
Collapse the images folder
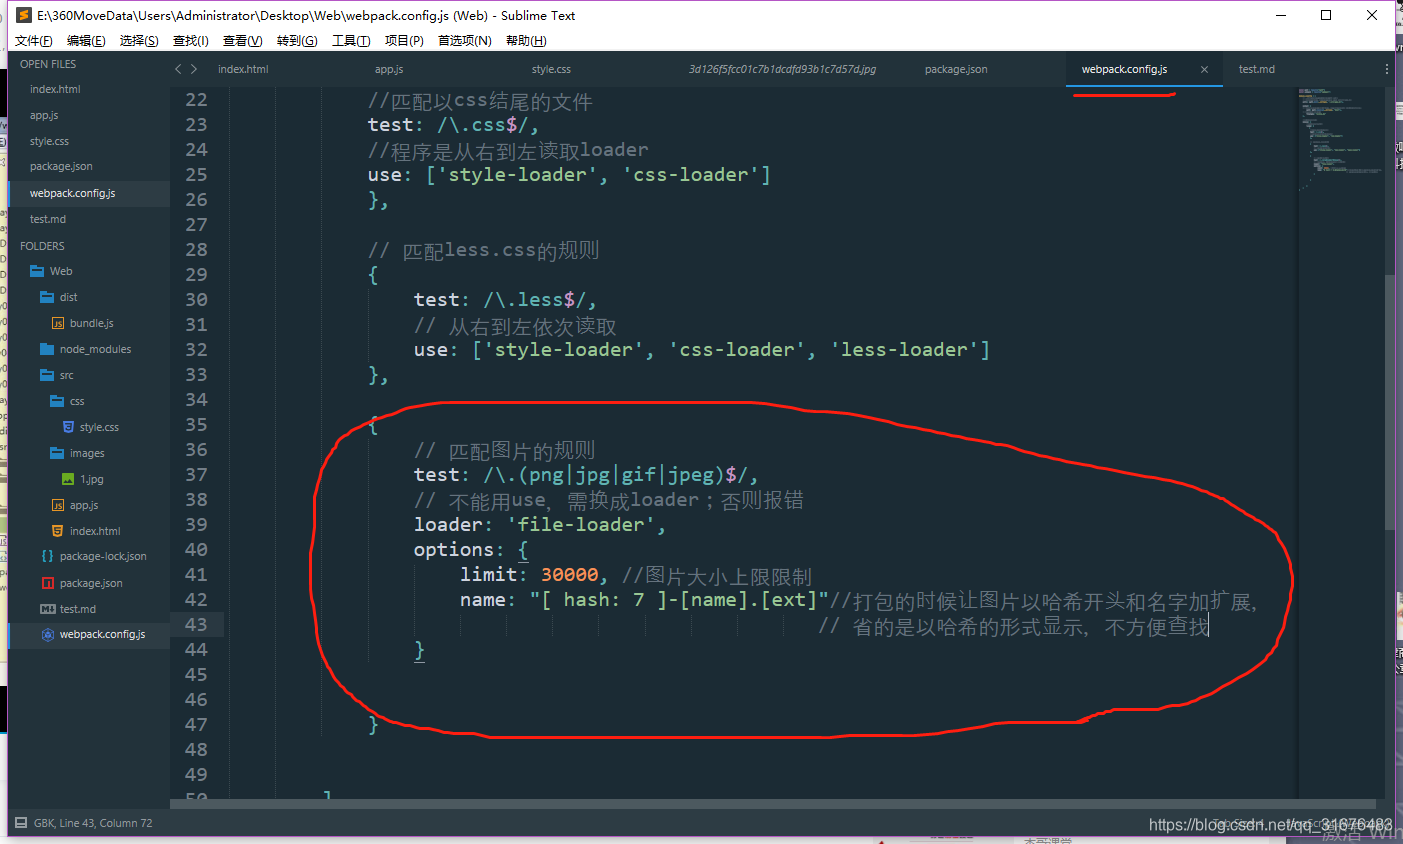[x=57, y=453]
